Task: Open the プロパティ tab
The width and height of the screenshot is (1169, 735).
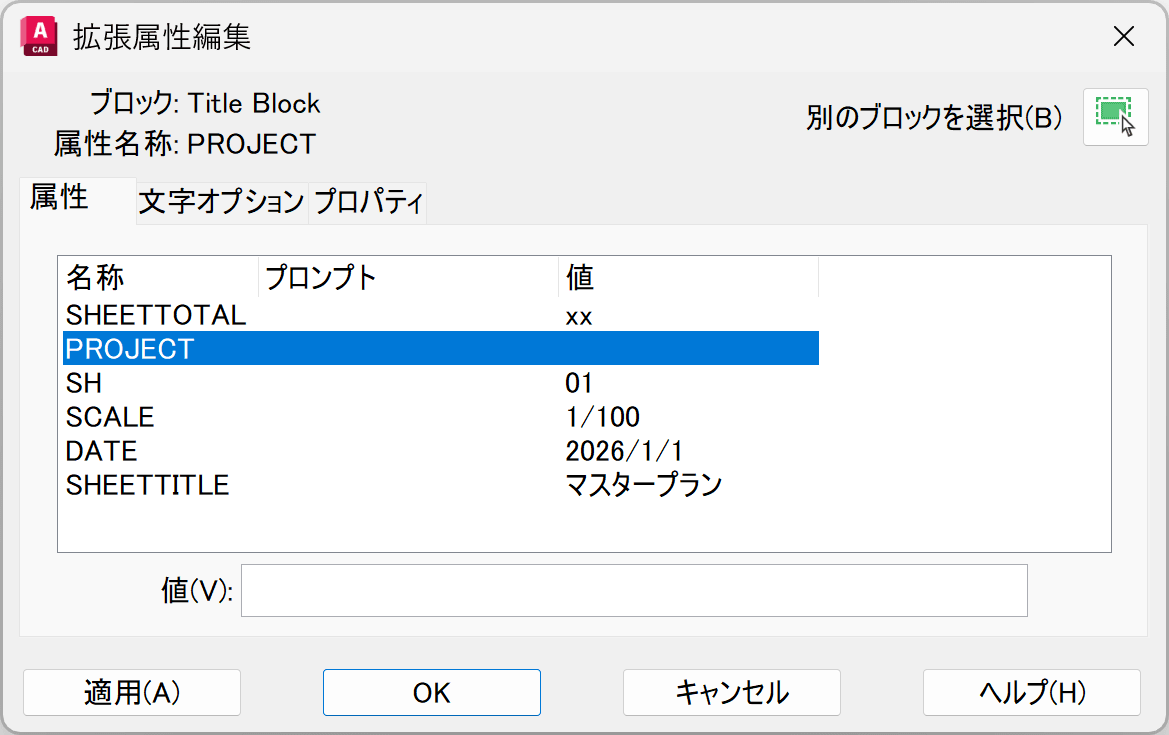Action: (368, 202)
